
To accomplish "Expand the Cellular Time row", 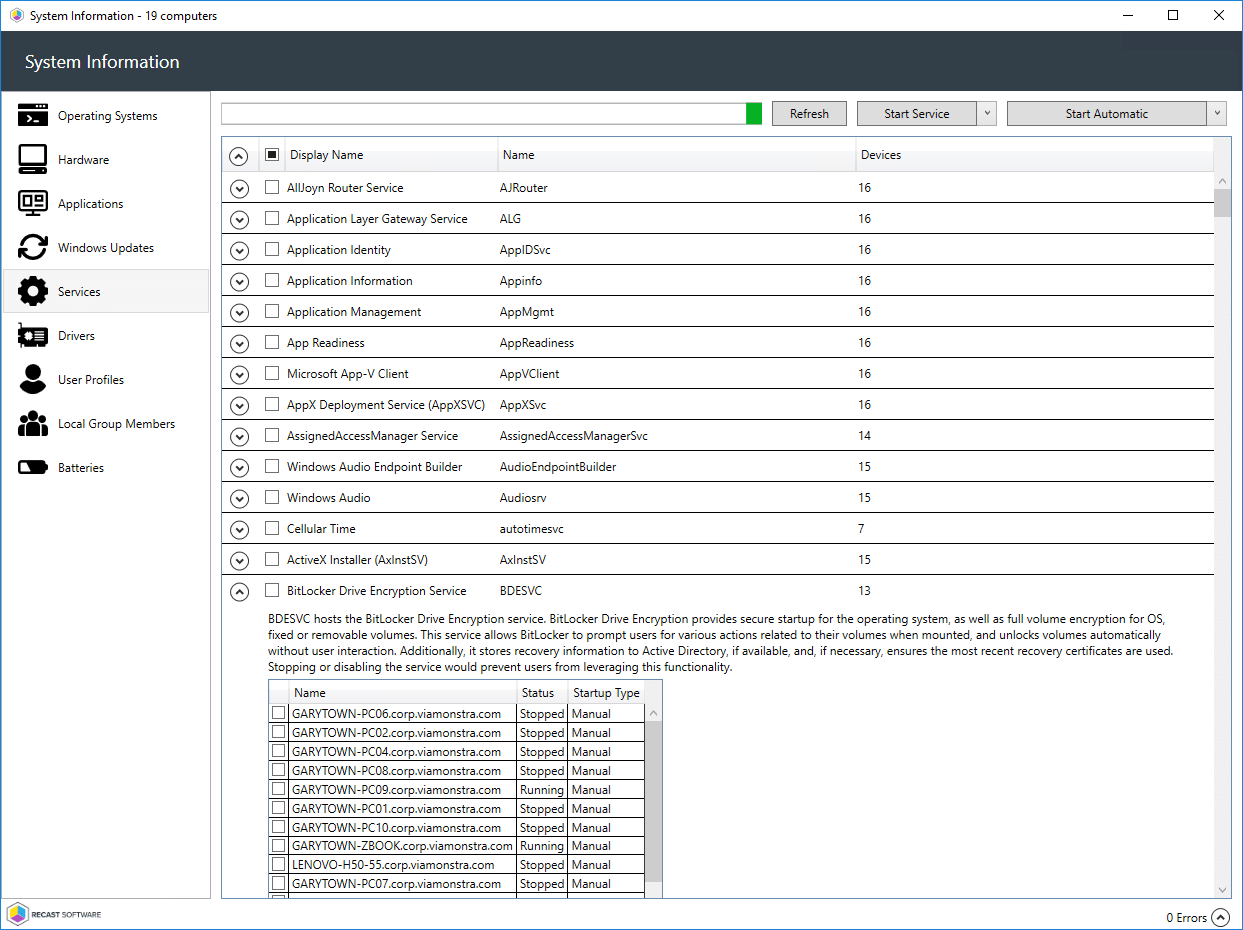I will [239, 529].
